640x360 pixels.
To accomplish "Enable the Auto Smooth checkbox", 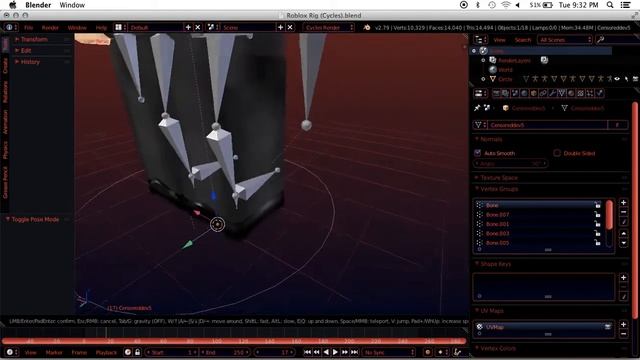I will pyautogui.click(x=477, y=153).
